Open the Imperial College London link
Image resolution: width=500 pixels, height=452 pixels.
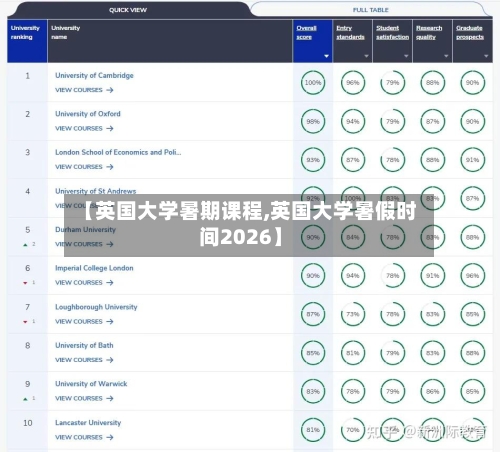tap(94, 268)
